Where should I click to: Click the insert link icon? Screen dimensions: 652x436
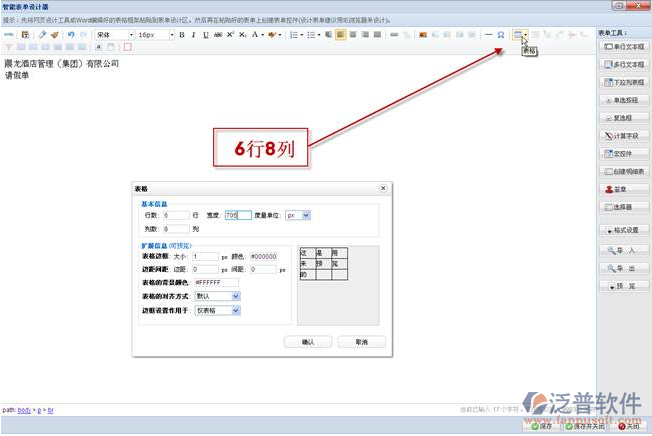coord(394,35)
